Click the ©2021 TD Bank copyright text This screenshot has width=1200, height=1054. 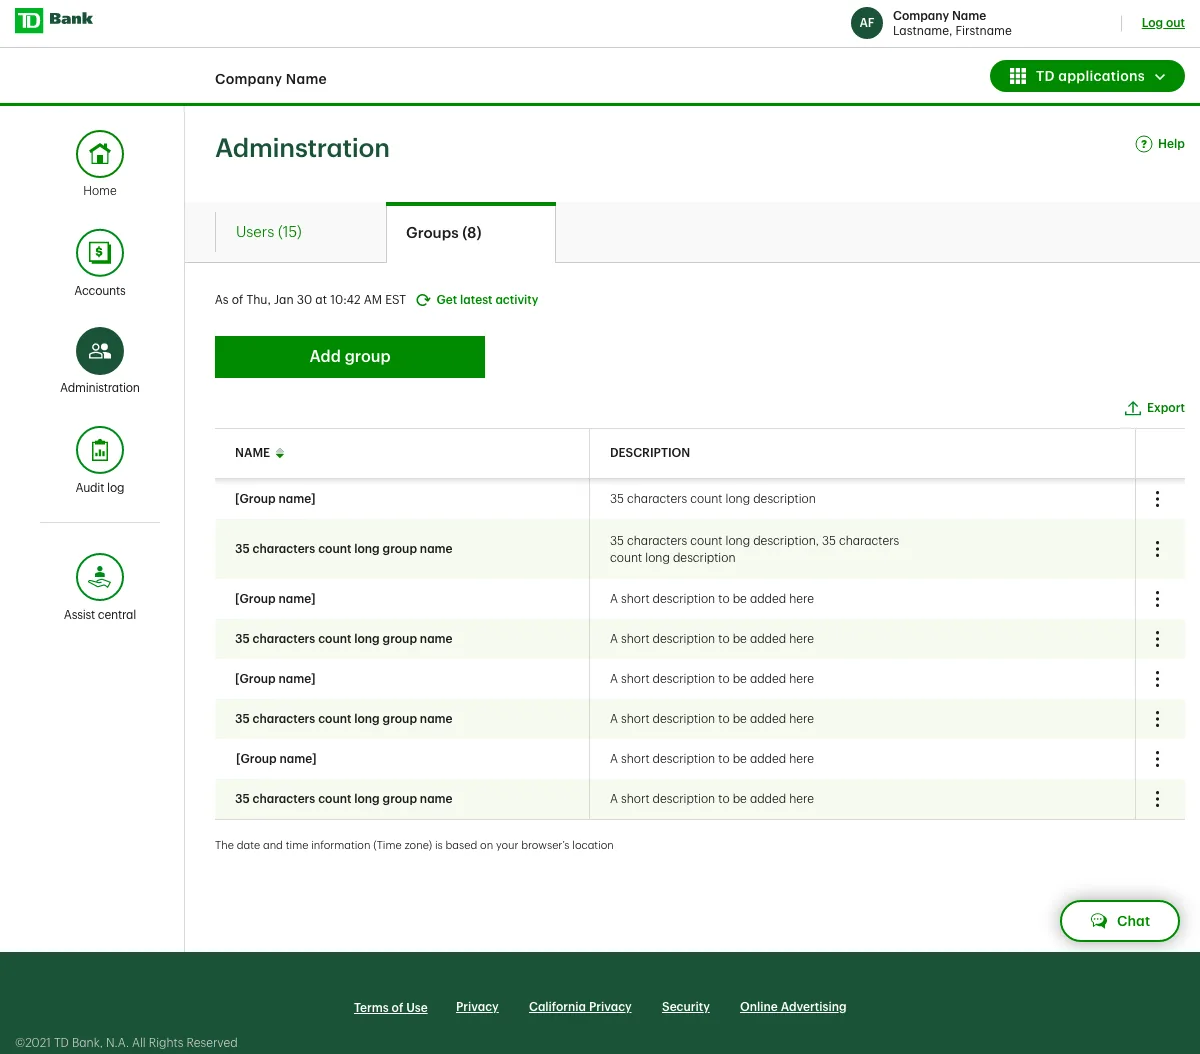[x=126, y=1043]
